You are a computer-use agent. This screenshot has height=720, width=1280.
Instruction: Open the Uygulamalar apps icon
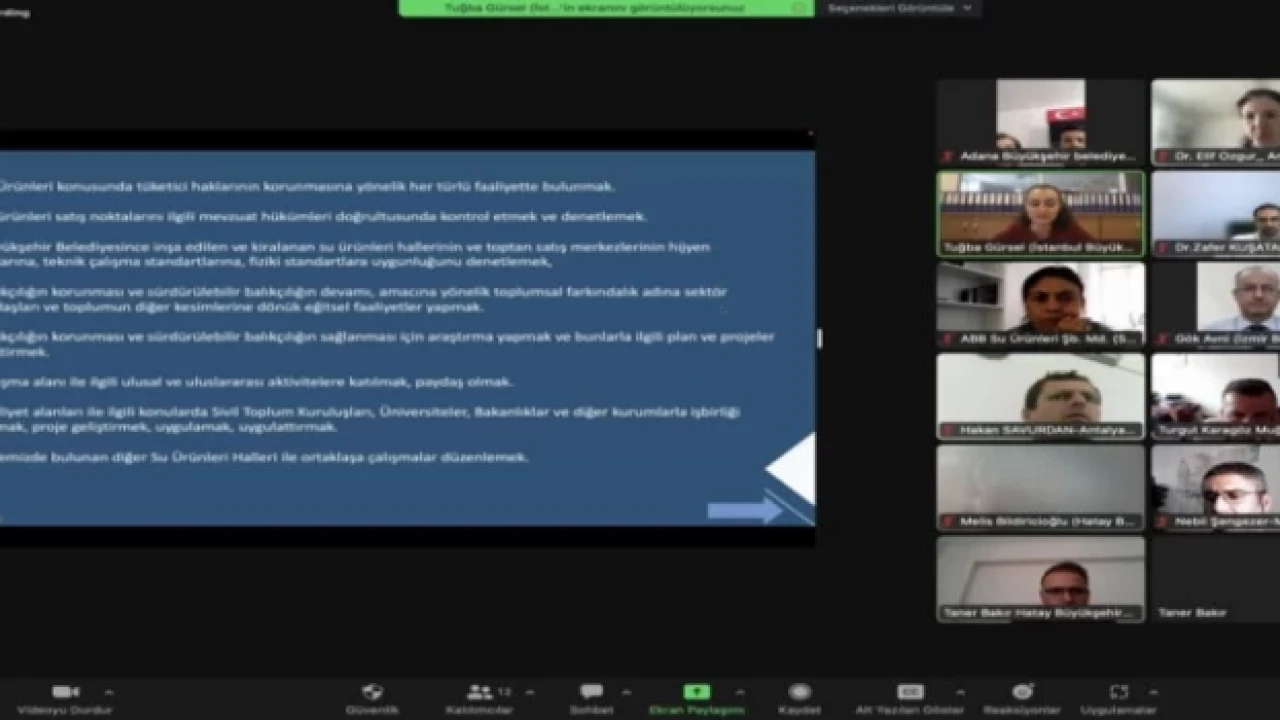(x=1118, y=692)
